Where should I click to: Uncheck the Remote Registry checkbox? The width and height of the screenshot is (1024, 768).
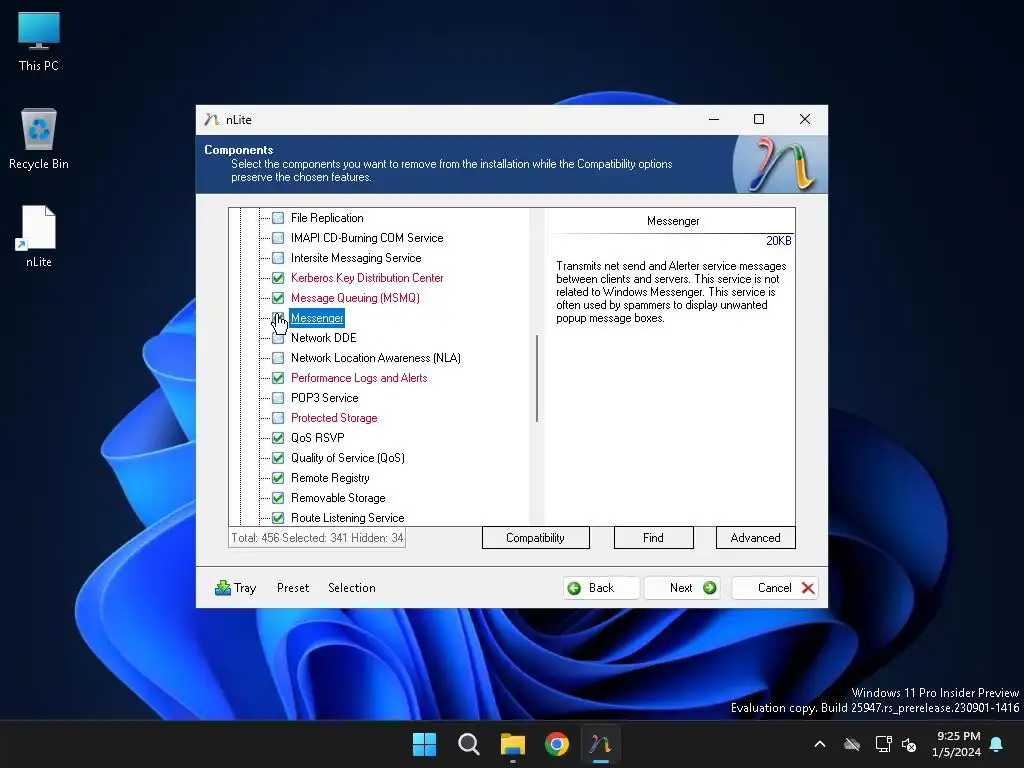click(278, 478)
